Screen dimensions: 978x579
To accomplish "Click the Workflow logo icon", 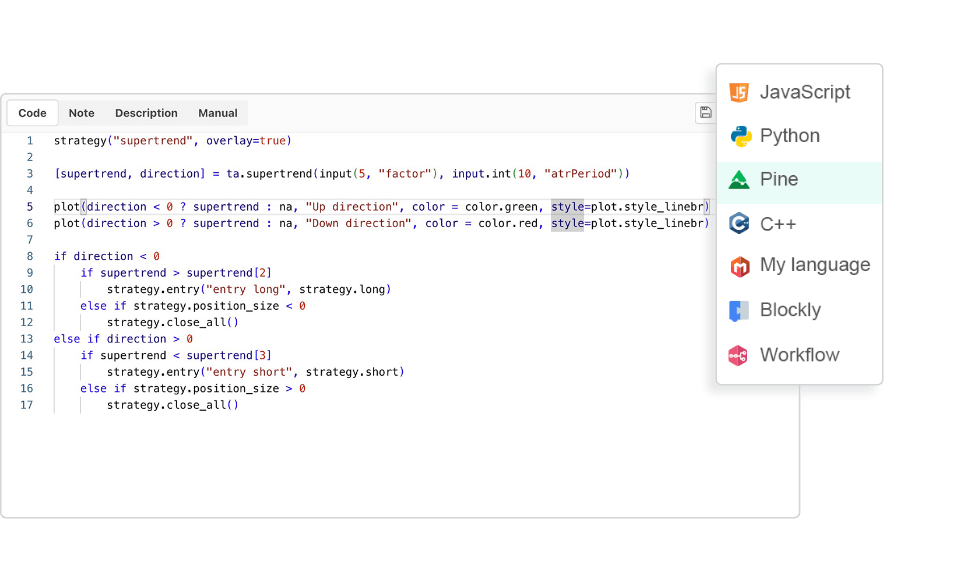I will [738, 356].
